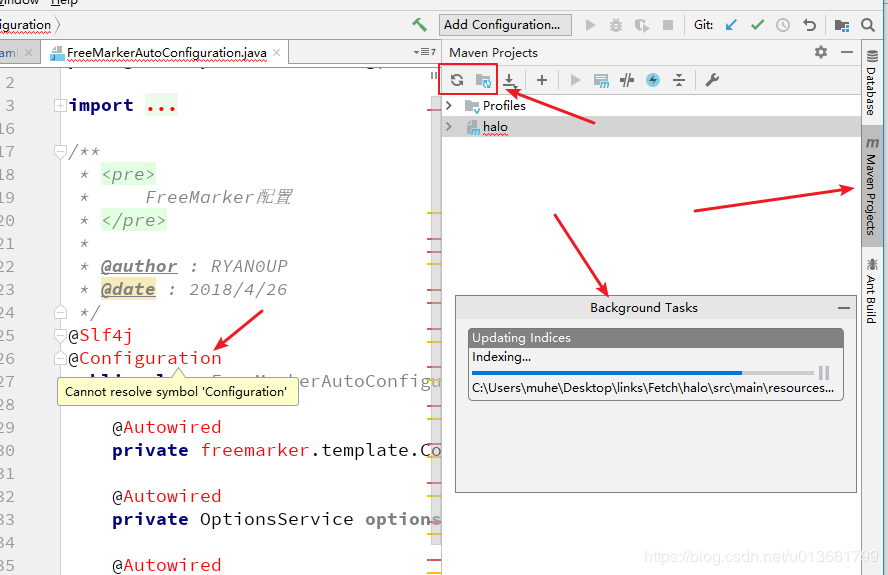Click the Run play icon in main toolbar
This screenshot has width=888, height=575.
point(590,25)
